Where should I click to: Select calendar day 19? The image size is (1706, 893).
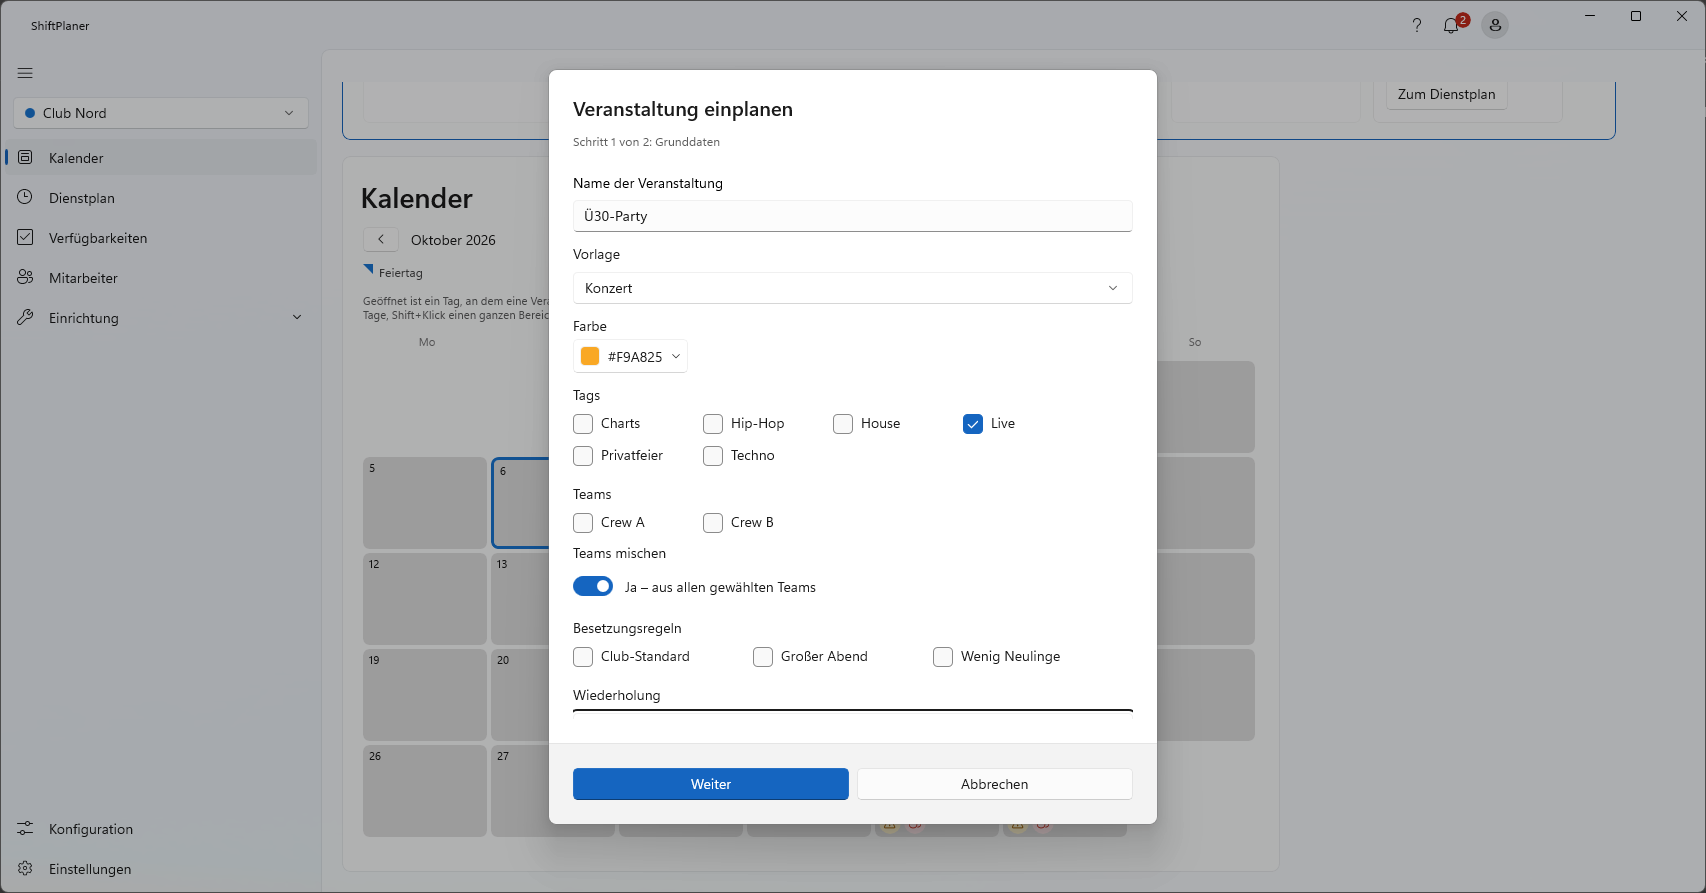click(x=424, y=695)
